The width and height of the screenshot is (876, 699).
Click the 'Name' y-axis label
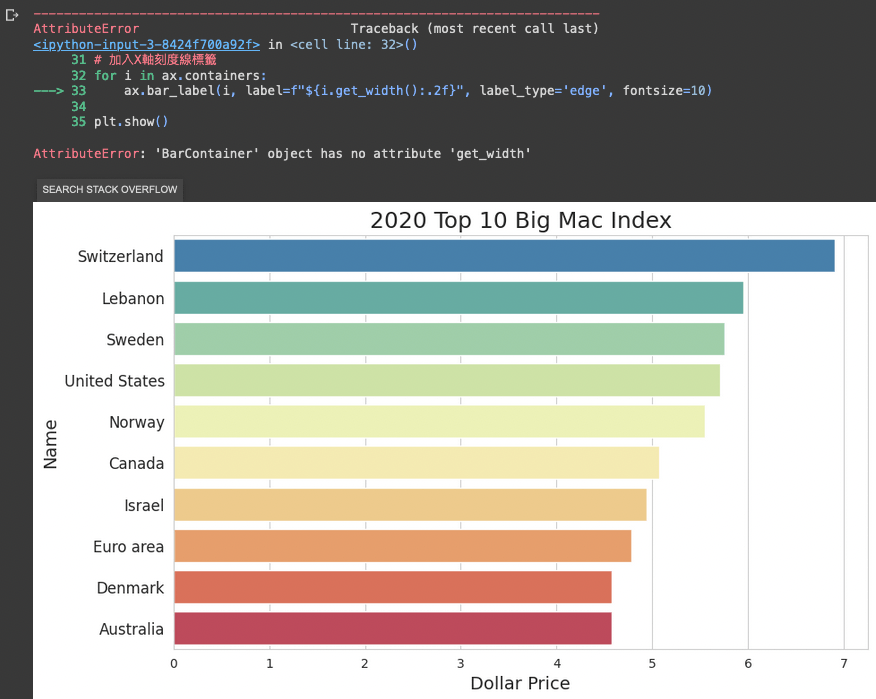coord(50,444)
